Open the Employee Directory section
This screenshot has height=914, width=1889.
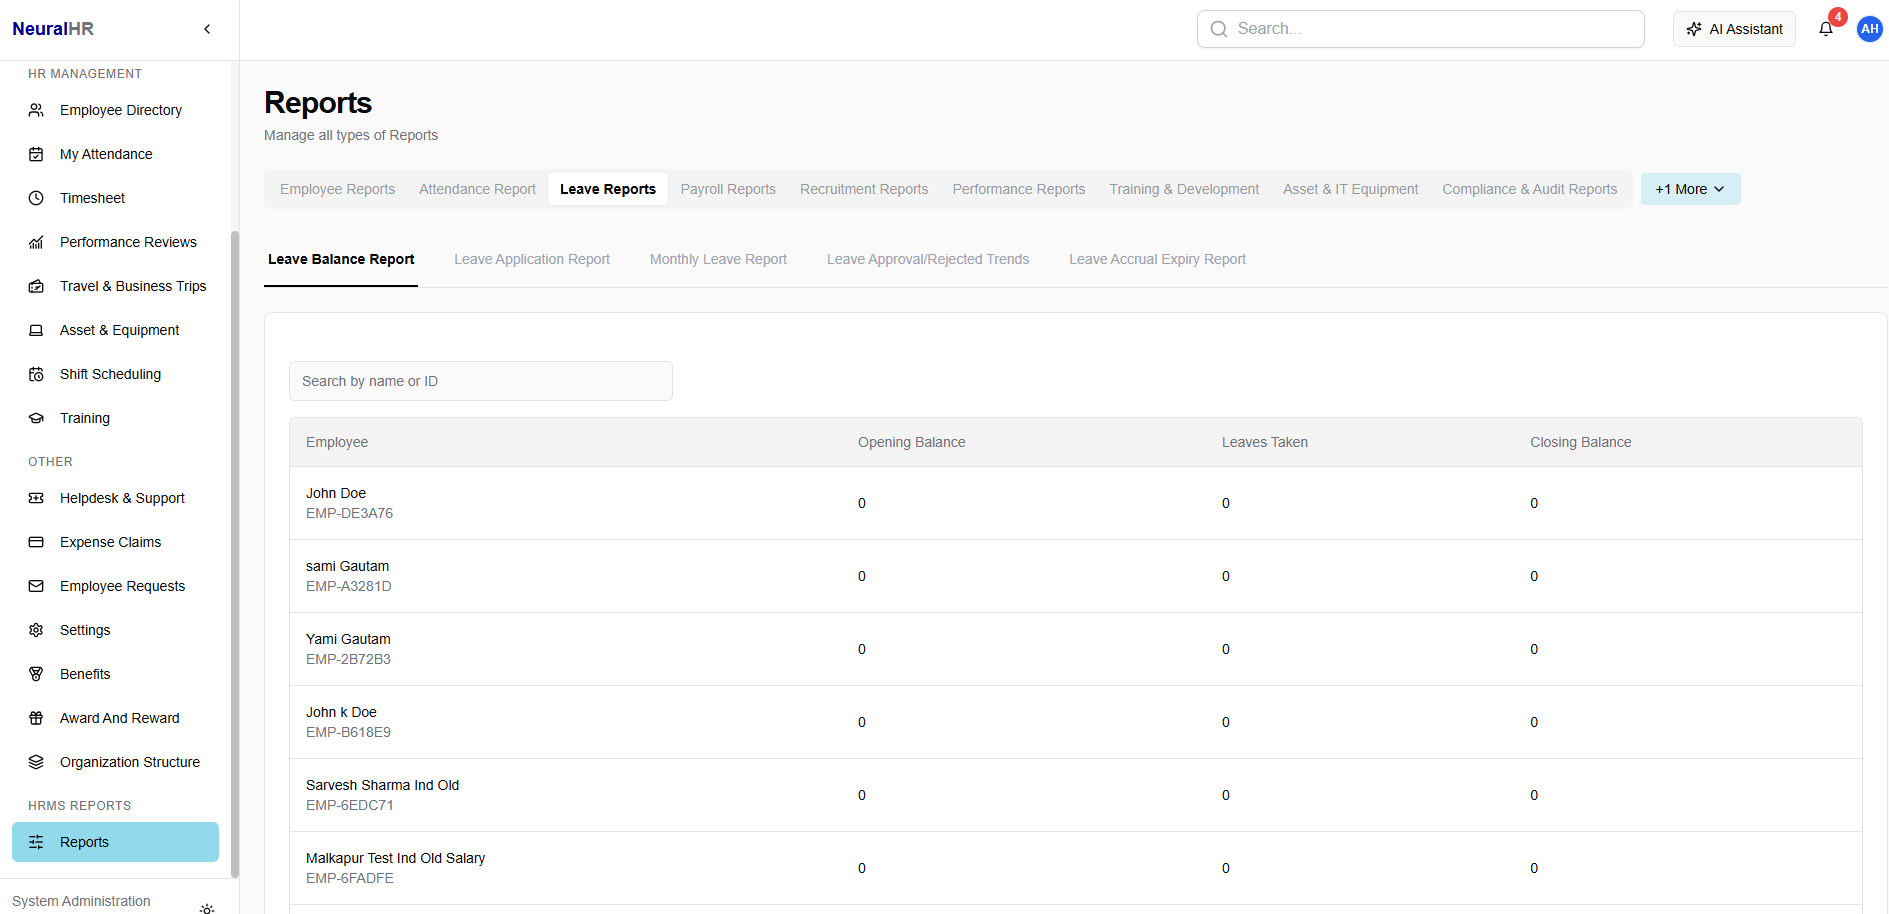(120, 110)
